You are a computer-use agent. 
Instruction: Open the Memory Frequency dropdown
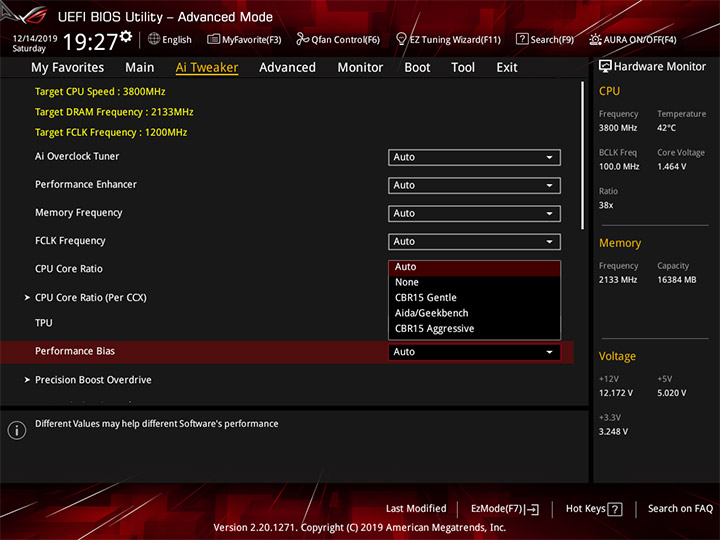click(474, 214)
